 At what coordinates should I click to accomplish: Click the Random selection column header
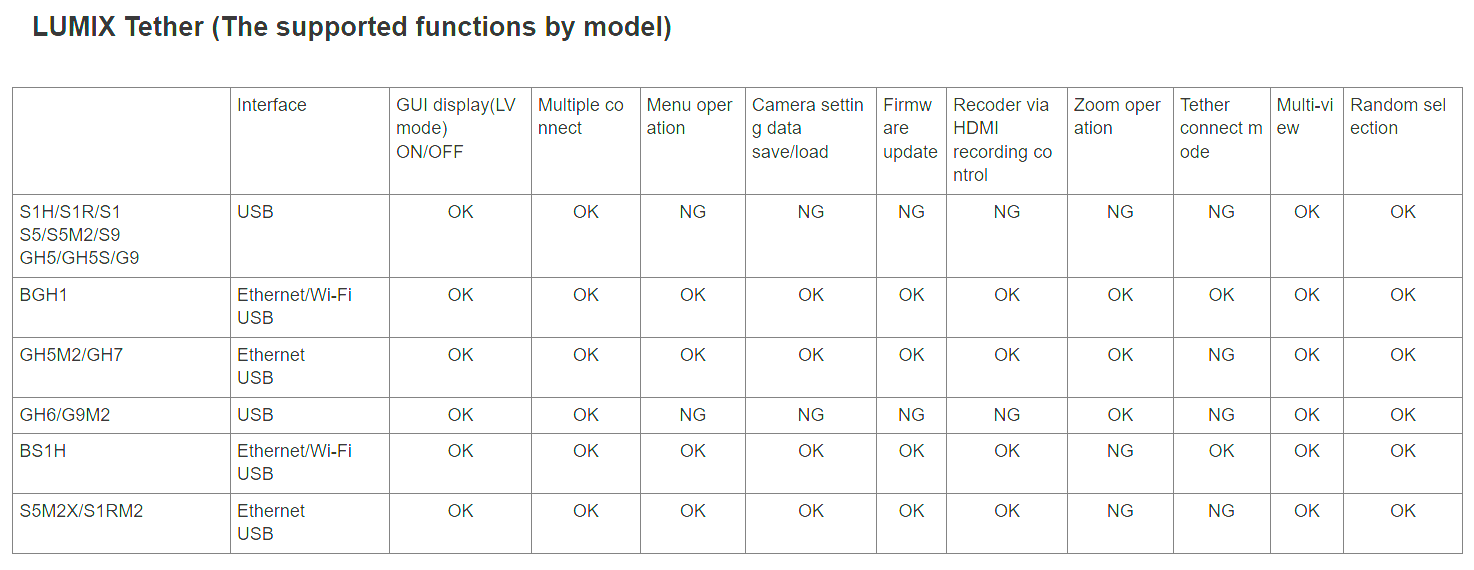click(1397, 116)
